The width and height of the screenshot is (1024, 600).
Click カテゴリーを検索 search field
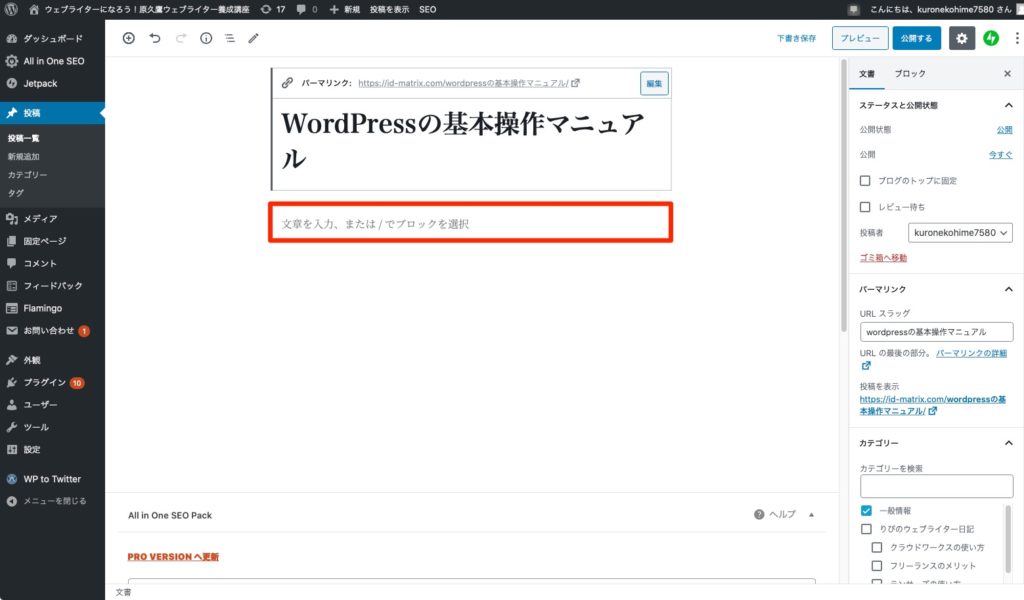(x=936, y=486)
